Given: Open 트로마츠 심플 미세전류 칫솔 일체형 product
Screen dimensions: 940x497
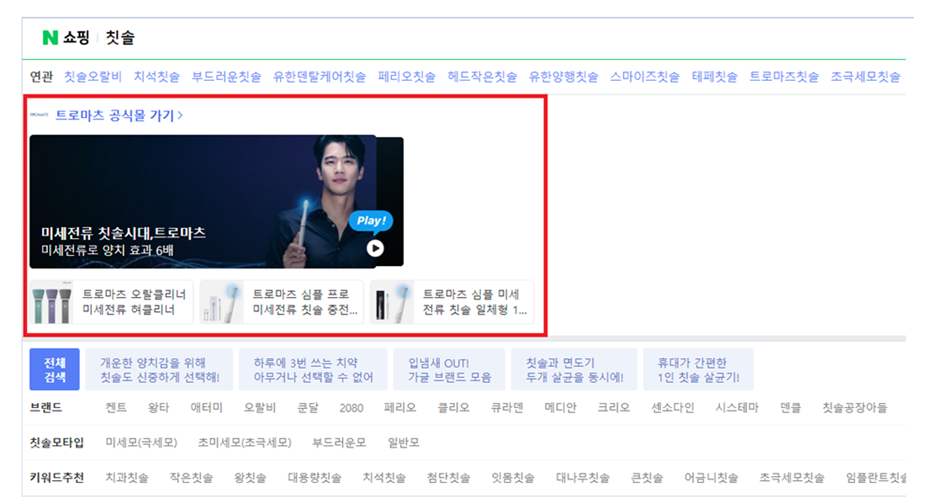Looking at the screenshot, I should click(452, 302).
